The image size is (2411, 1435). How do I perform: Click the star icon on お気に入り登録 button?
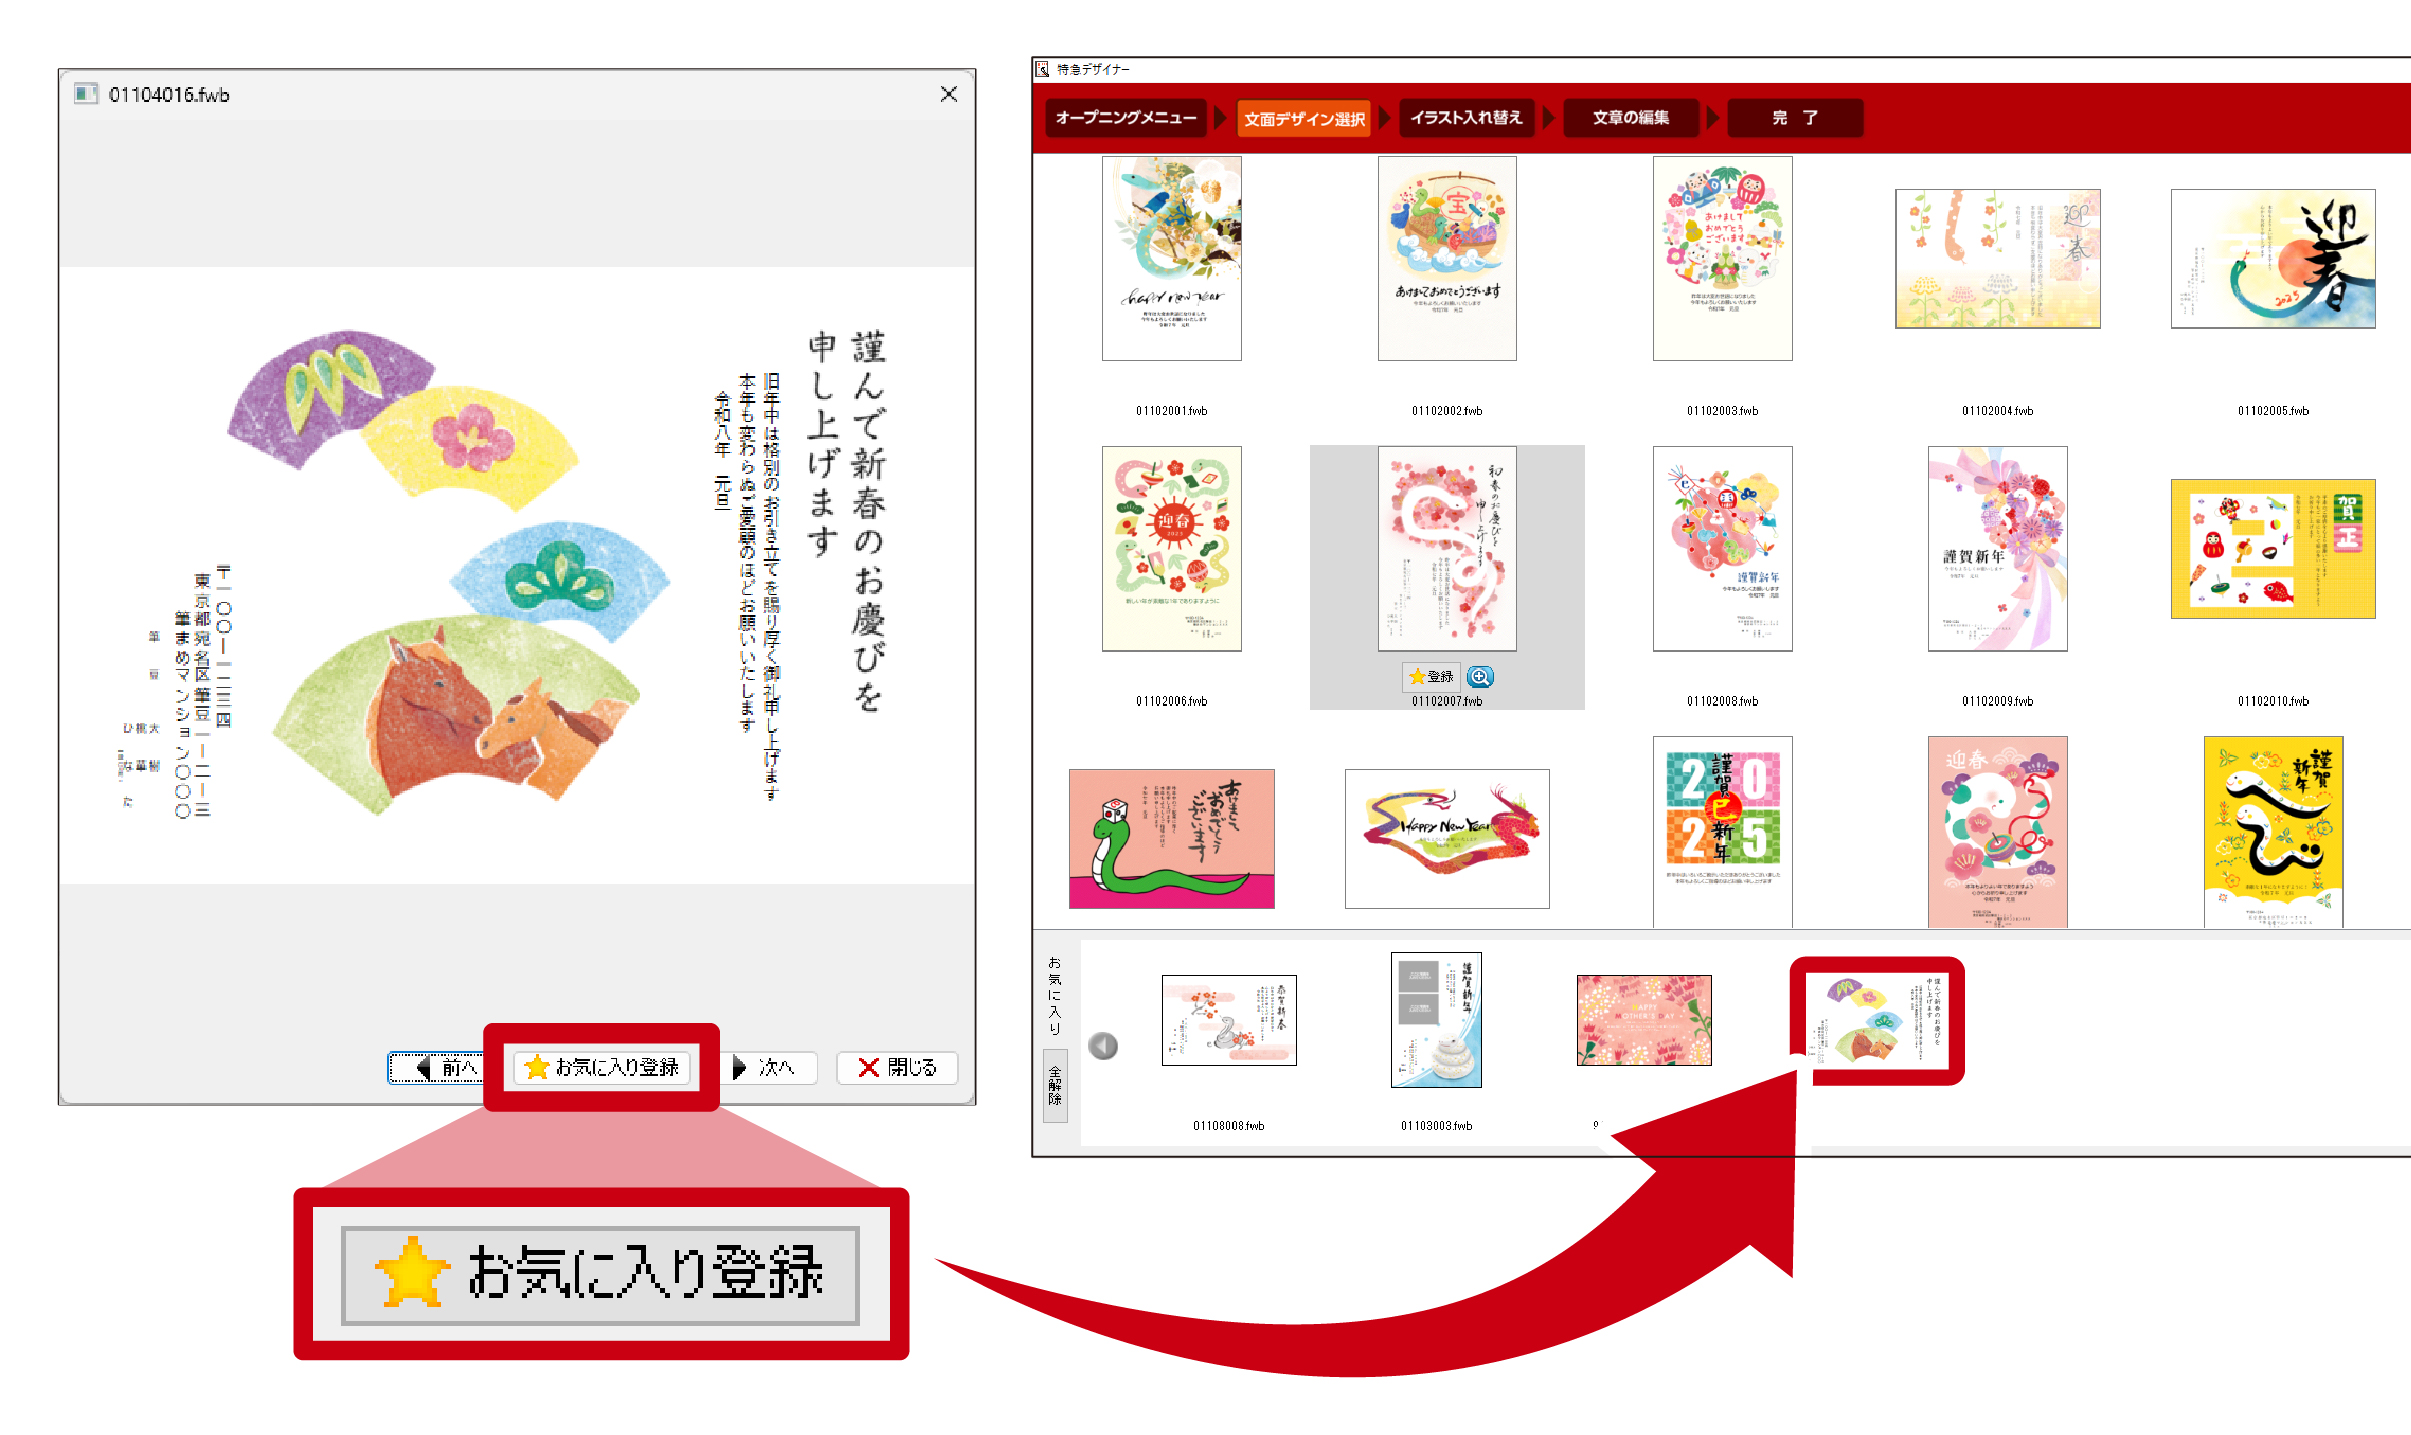pyautogui.click(x=537, y=1068)
